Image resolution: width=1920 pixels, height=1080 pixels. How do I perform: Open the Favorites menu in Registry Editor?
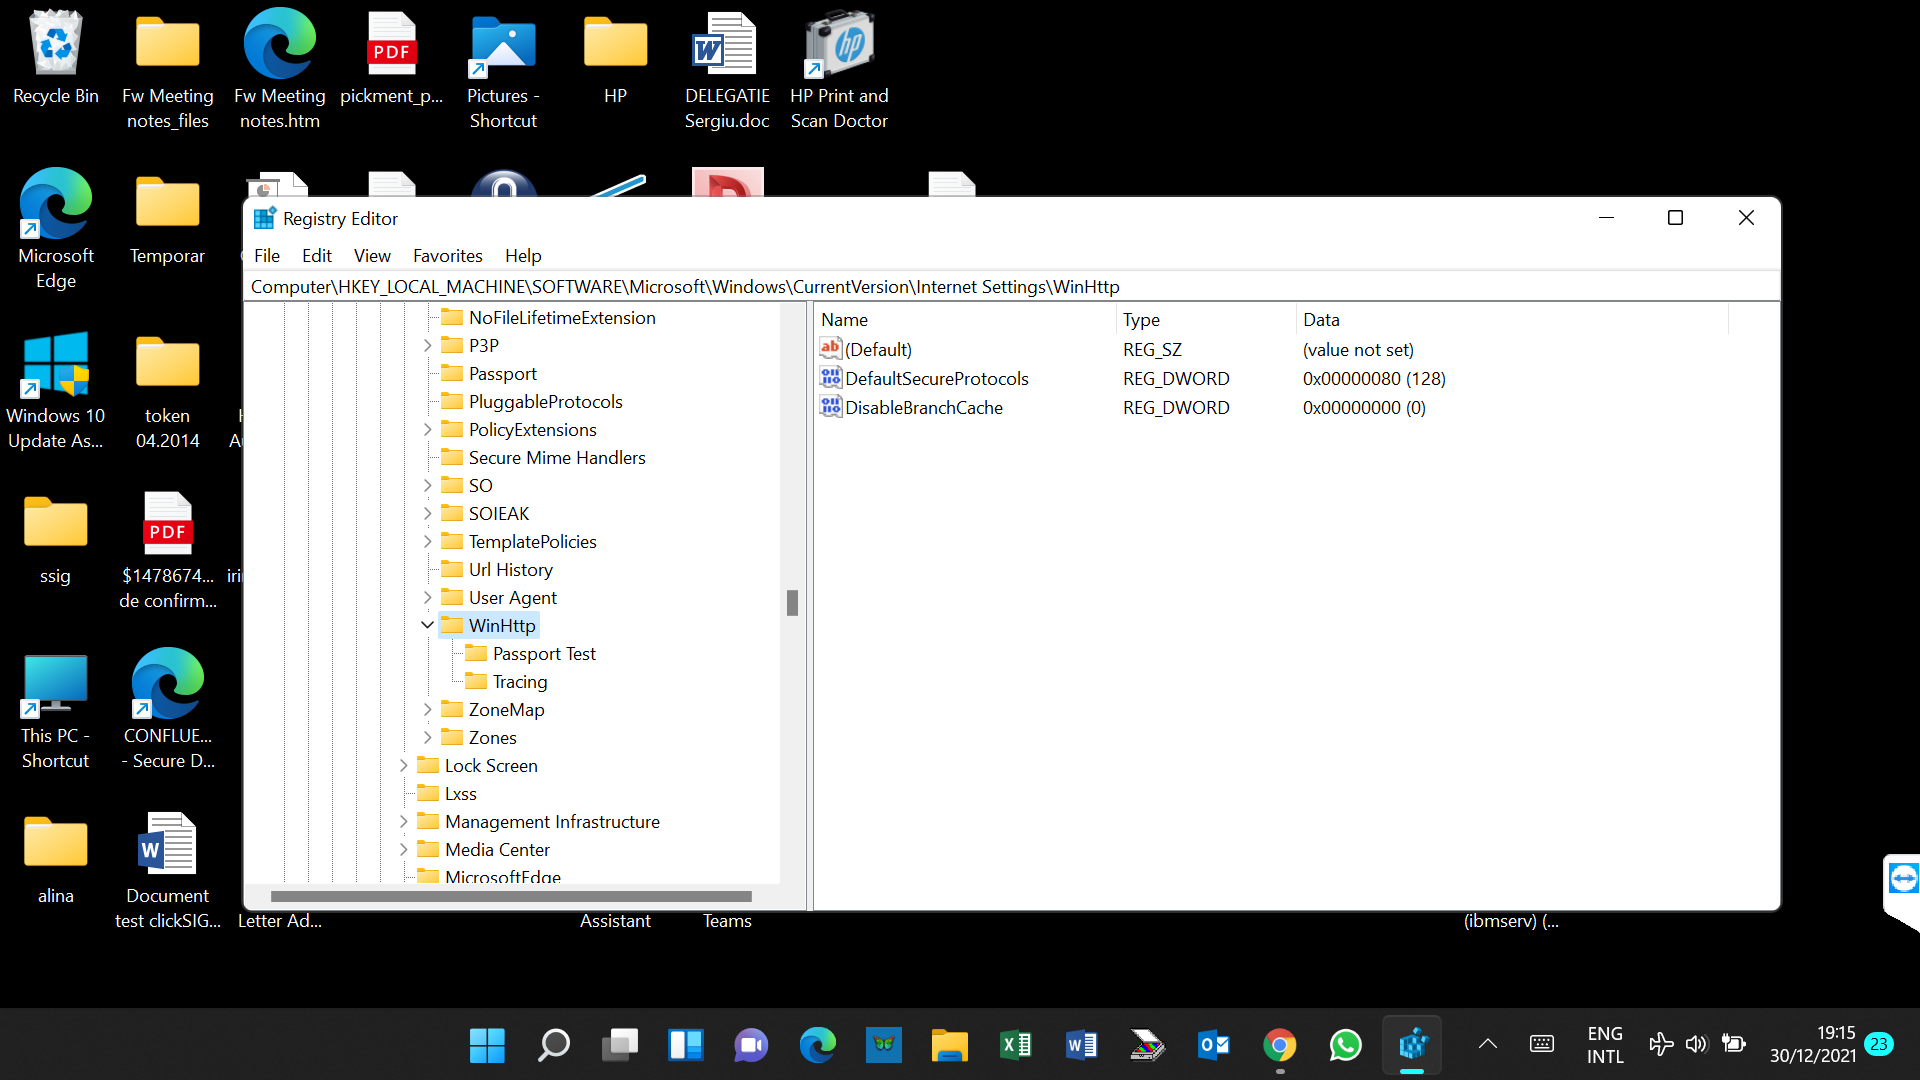[448, 256]
